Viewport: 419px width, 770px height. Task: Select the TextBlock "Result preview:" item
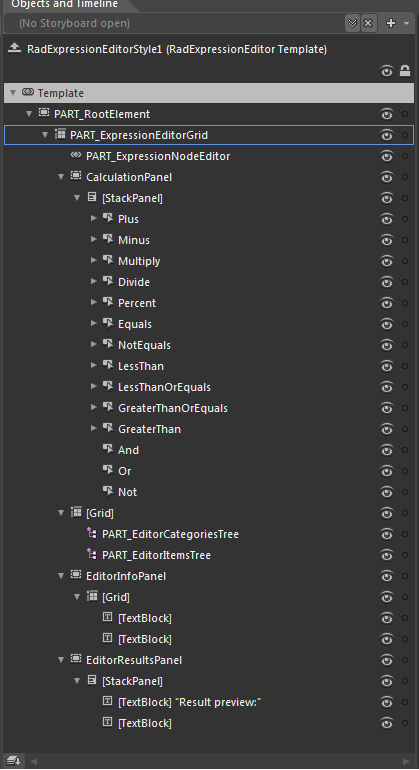click(190, 702)
